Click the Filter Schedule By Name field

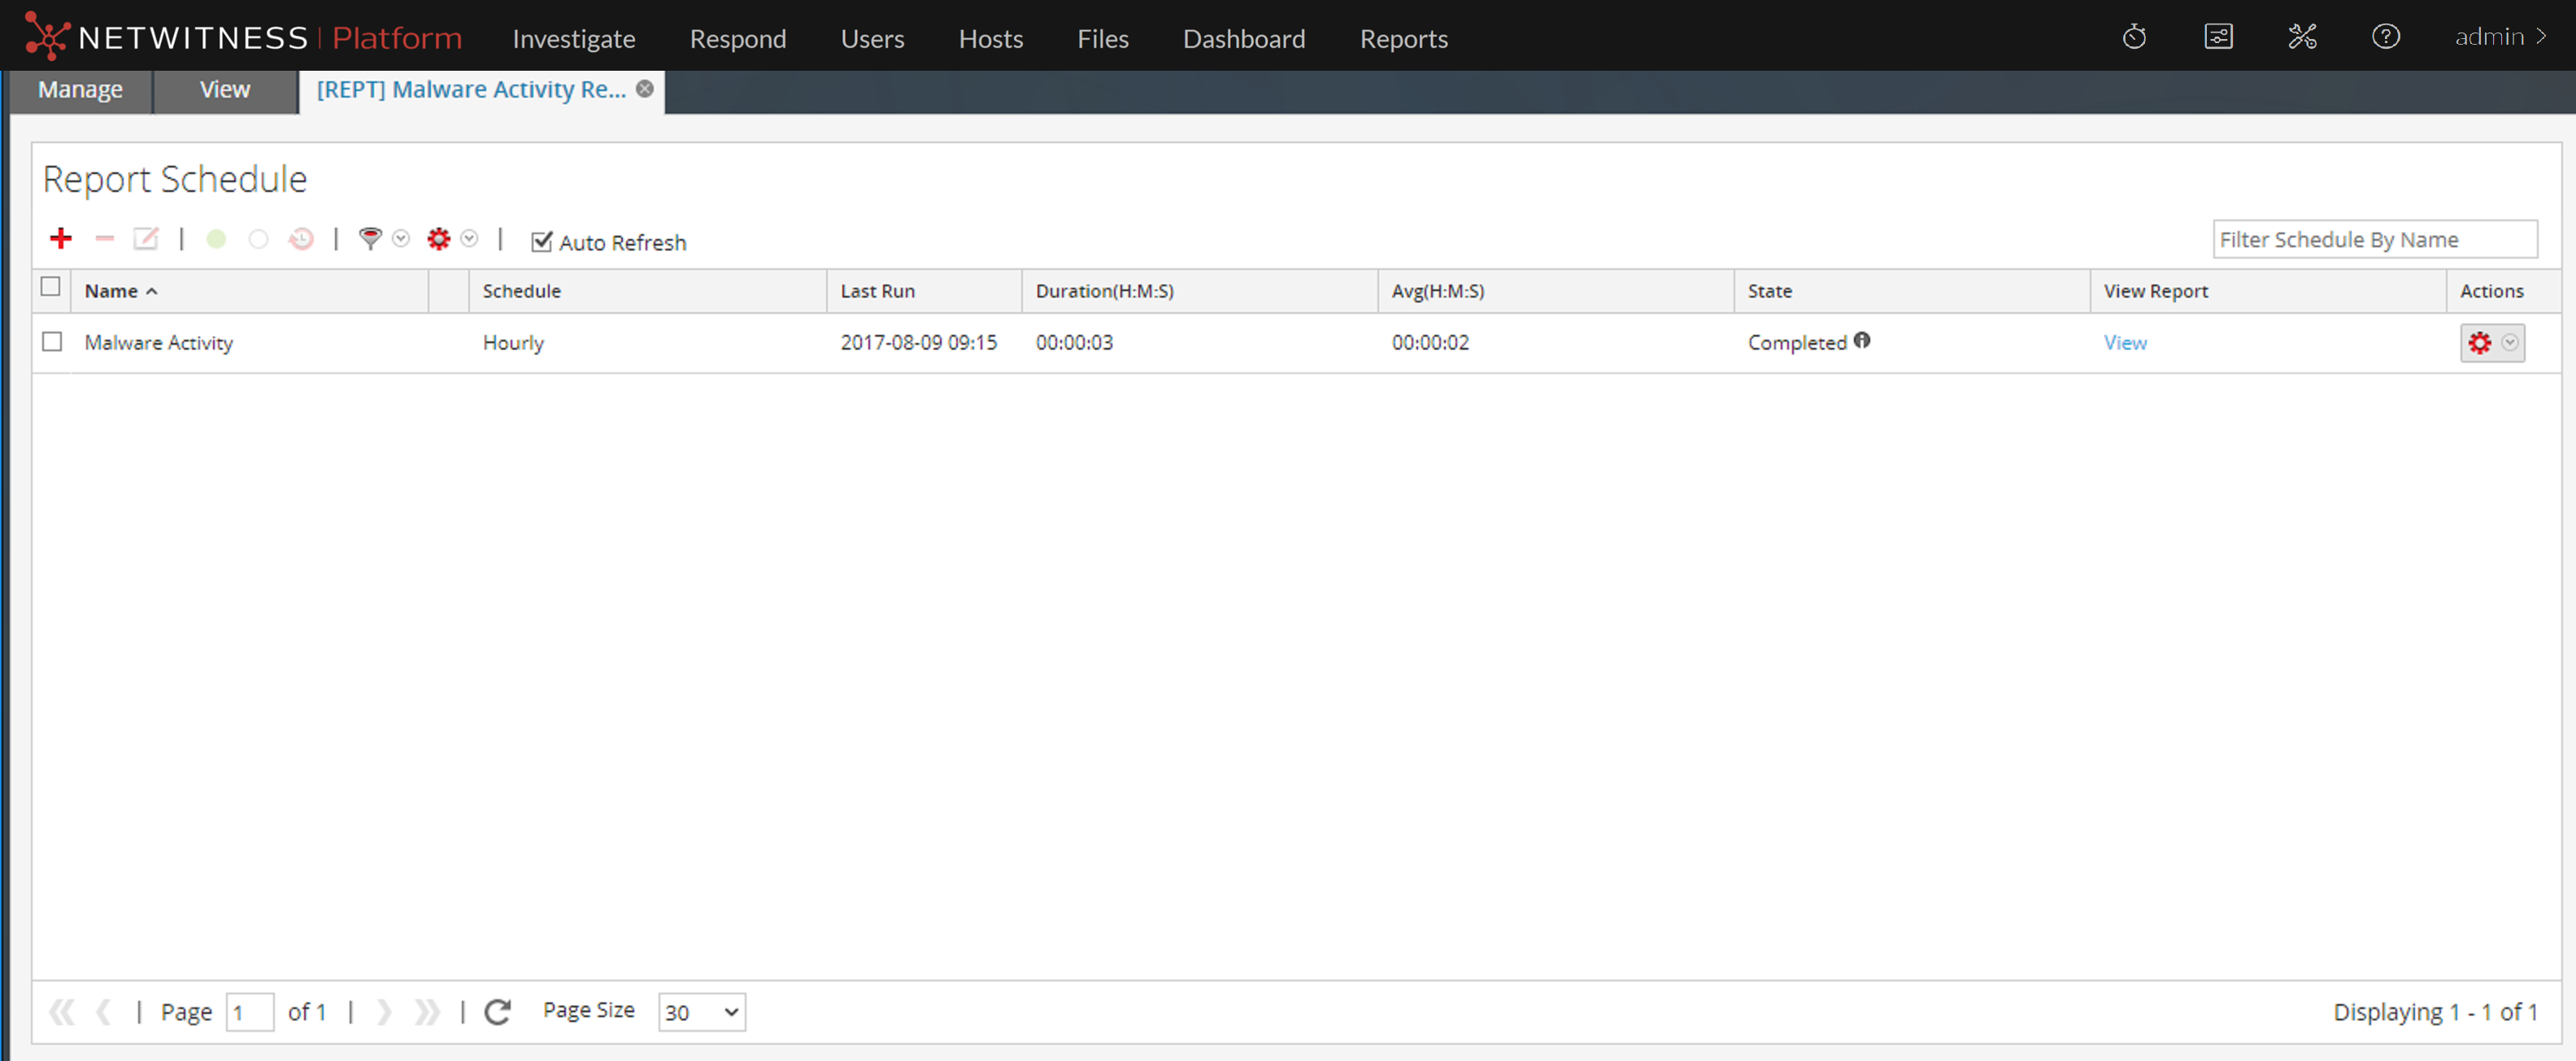coord(2374,240)
